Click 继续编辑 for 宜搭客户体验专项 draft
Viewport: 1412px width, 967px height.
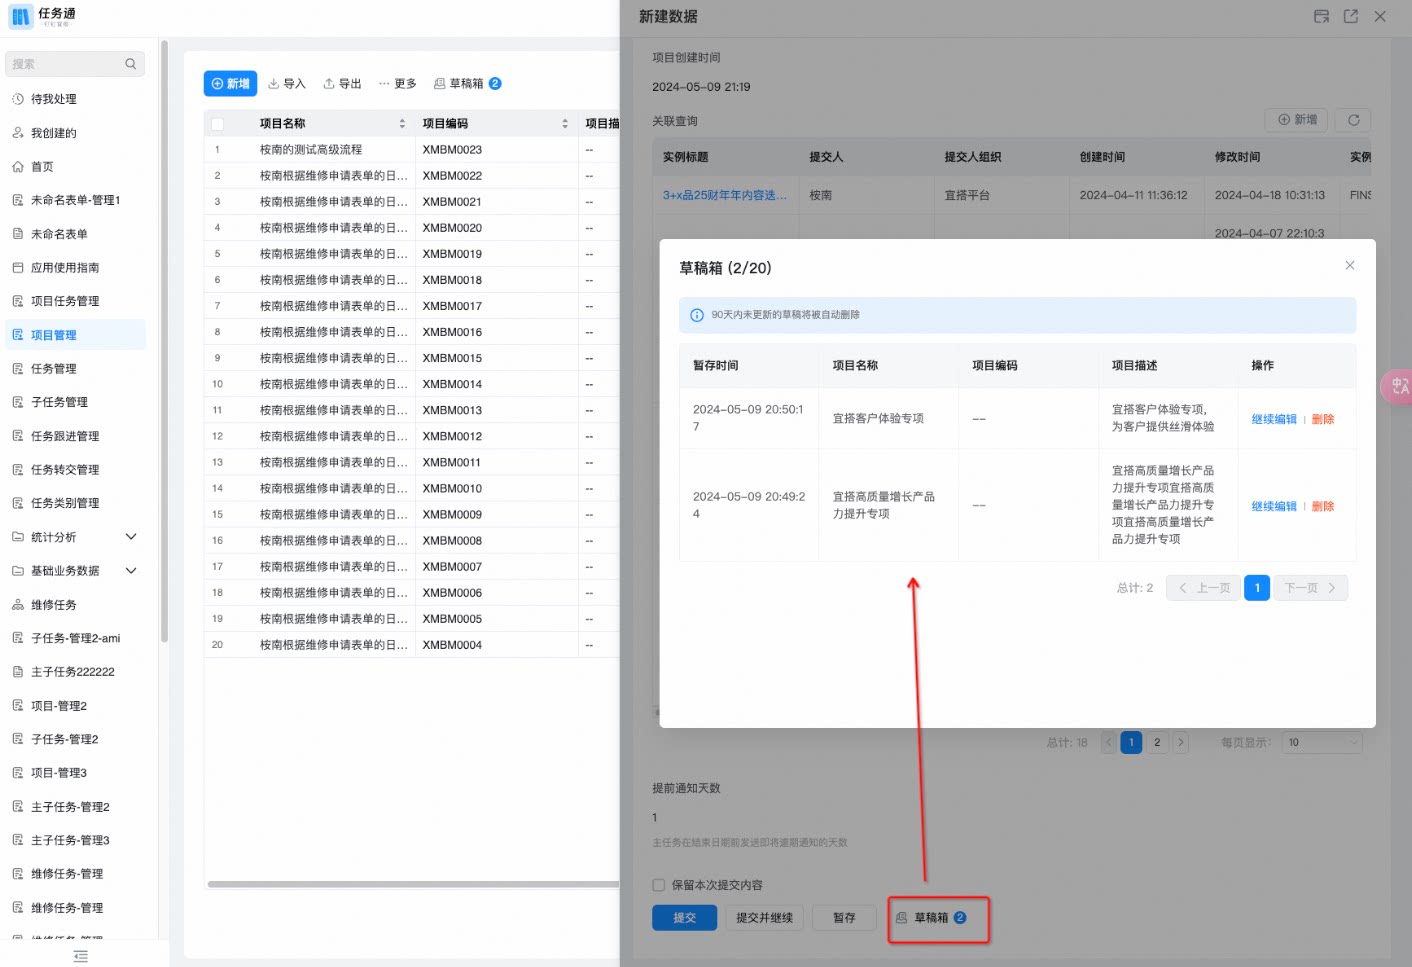(1274, 419)
